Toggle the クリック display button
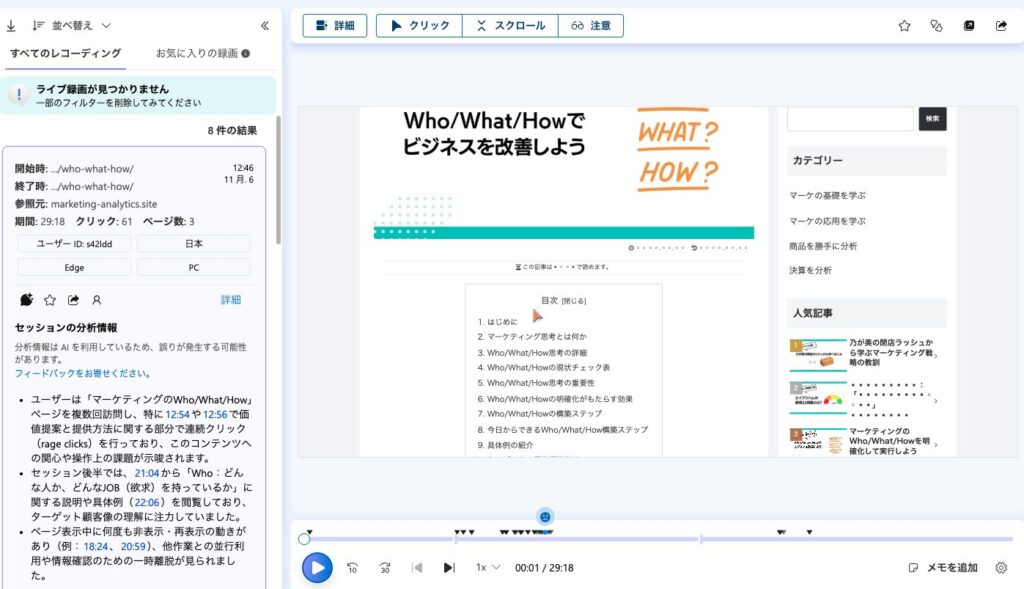Image resolution: width=1024 pixels, height=589 pixels. point(419,26)
